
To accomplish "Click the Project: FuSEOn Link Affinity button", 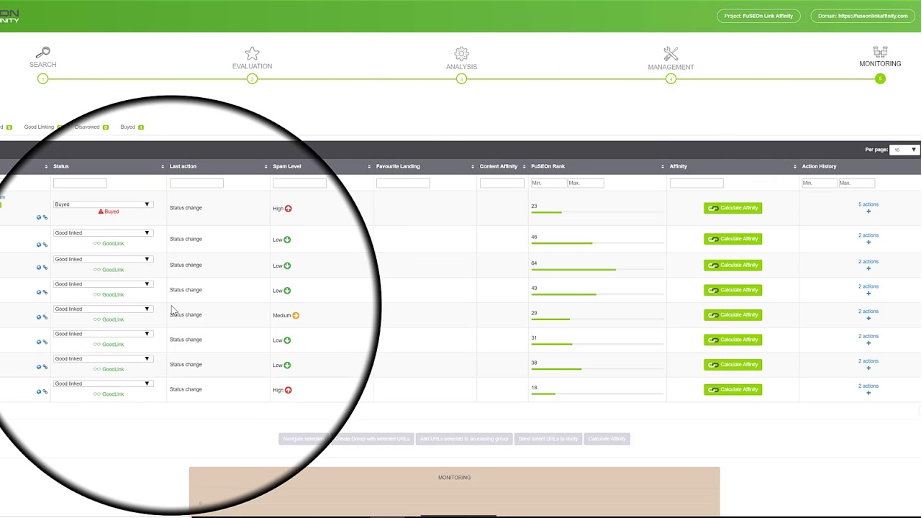I will 760,16.
